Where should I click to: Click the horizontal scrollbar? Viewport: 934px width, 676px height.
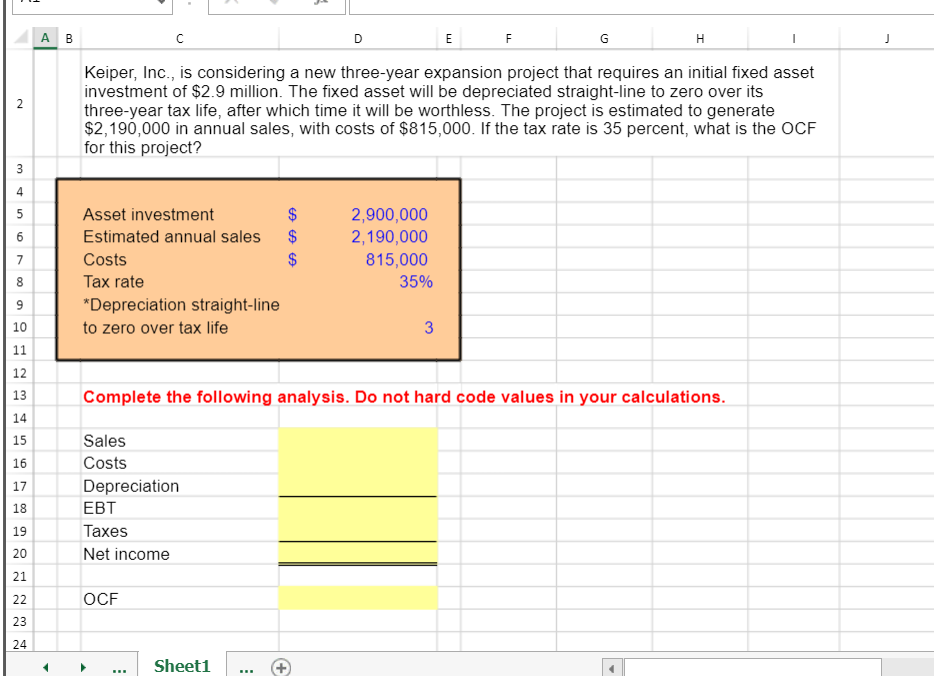pos(750,665)
